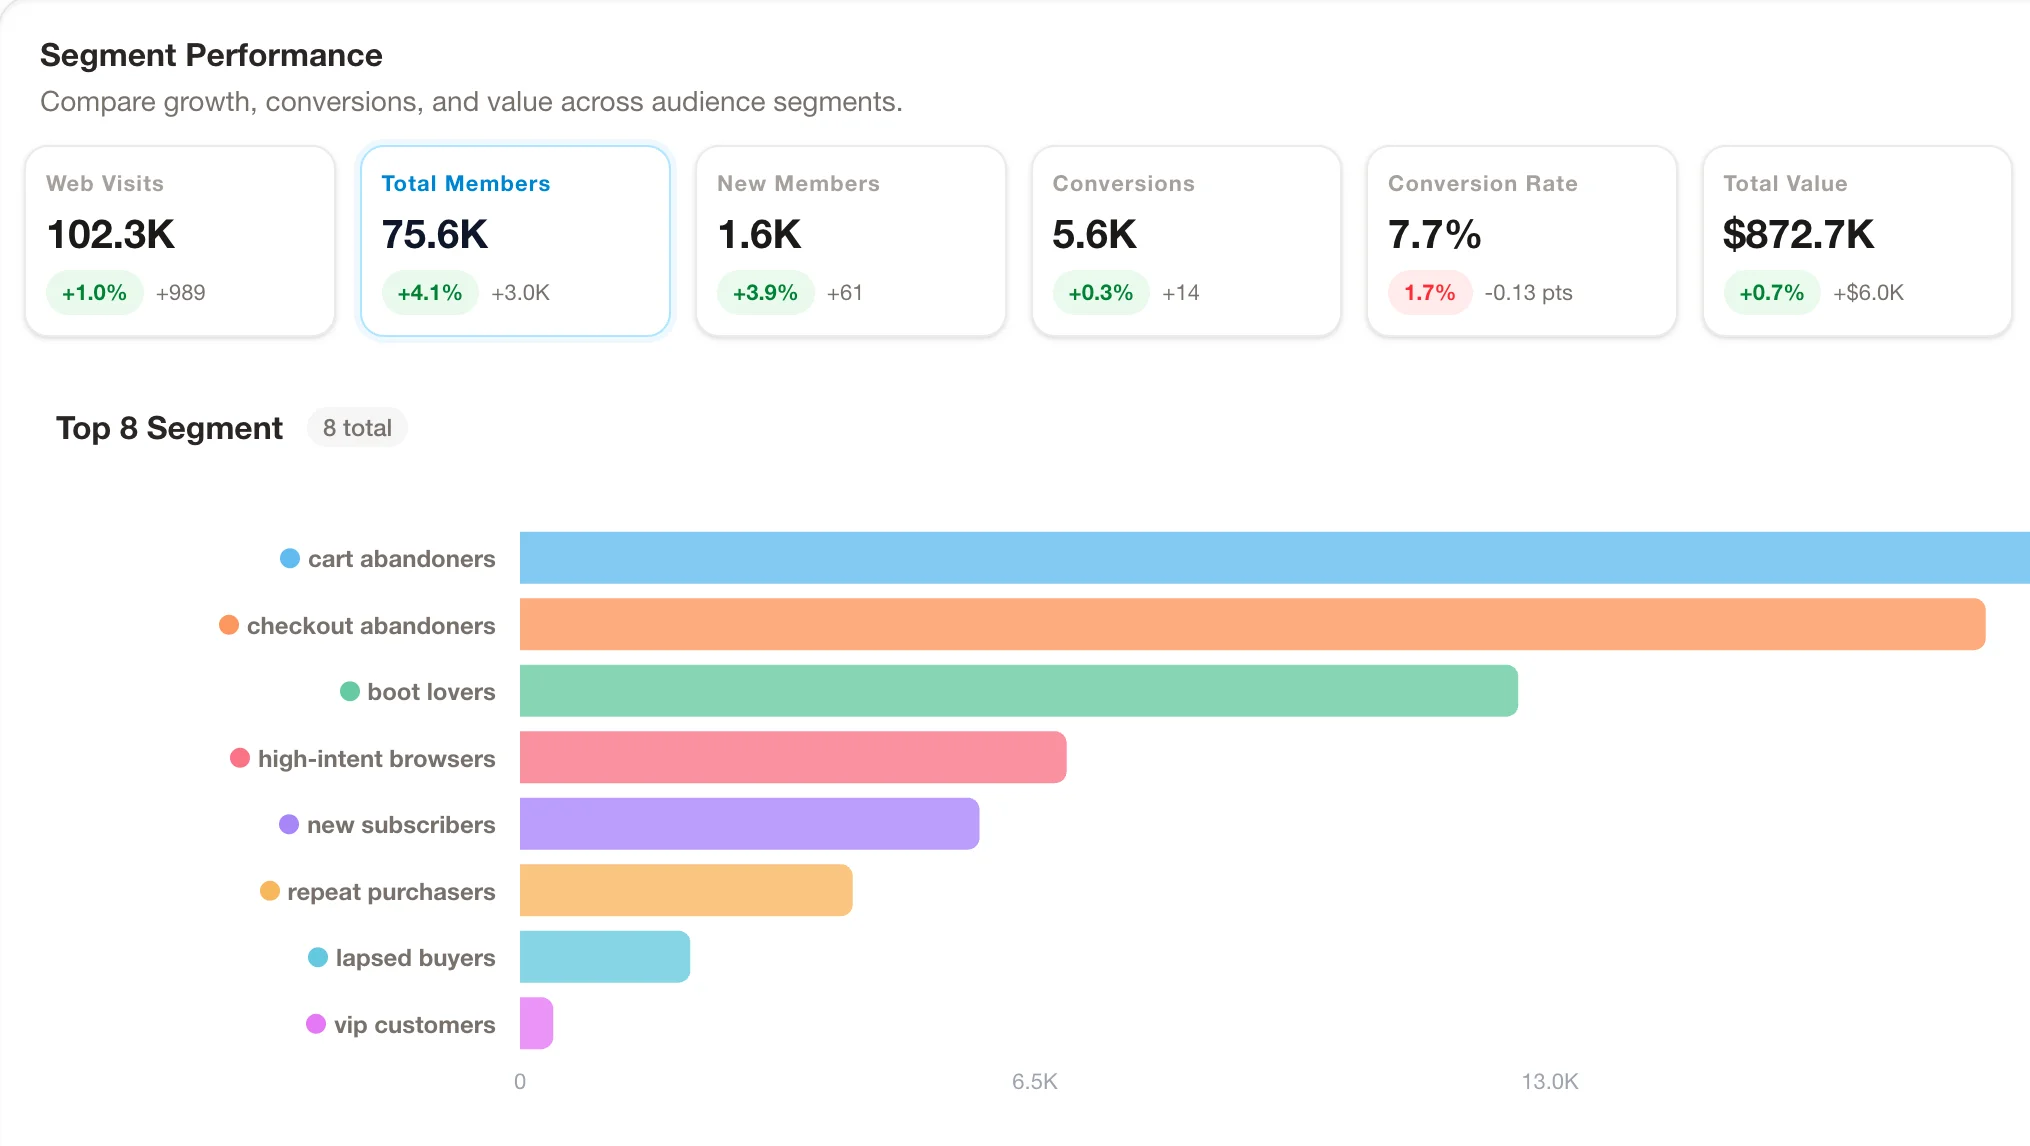Click the 102.3K Web Visits value
Viewport: 2030px width, 1146px height.
tap(111, 235)
